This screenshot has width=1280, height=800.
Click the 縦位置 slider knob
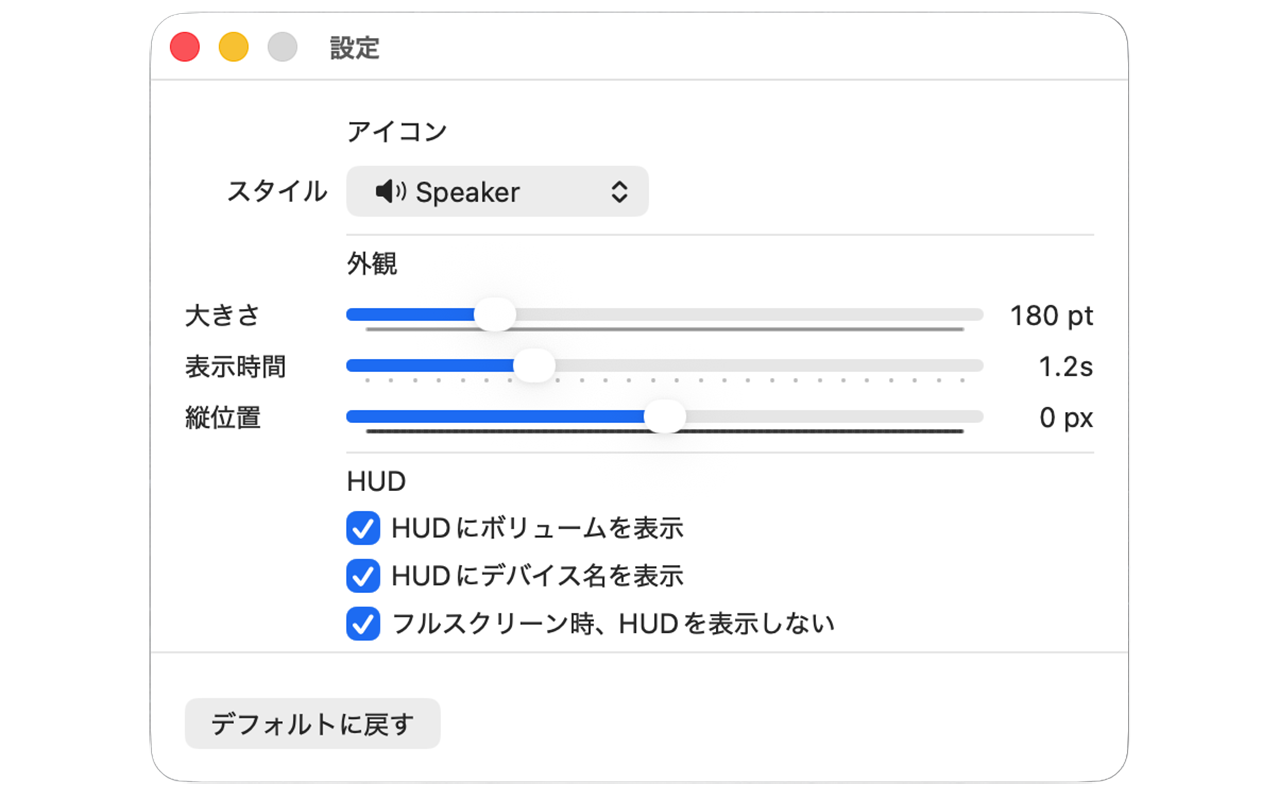665,416
